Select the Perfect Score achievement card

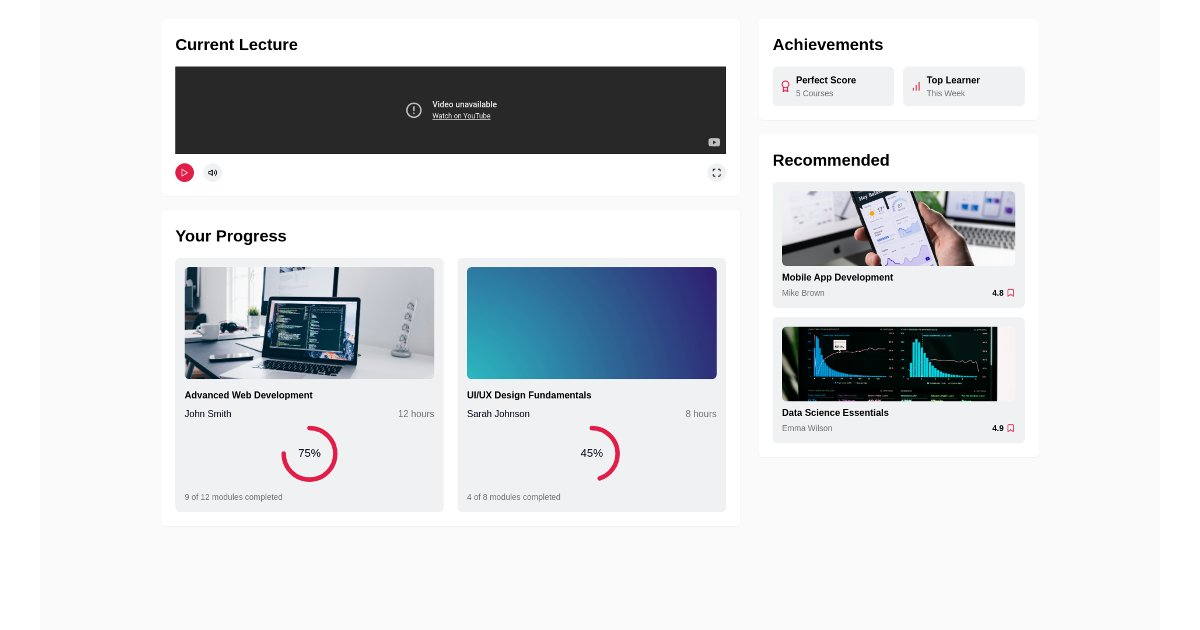tap(833, 86)
